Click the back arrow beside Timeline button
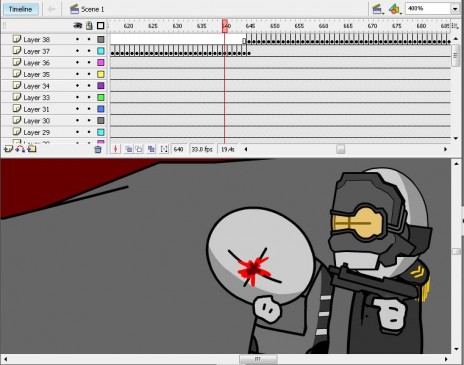Image resolution: width=464 pixels, height=365 pixels. tap(51, 9)
